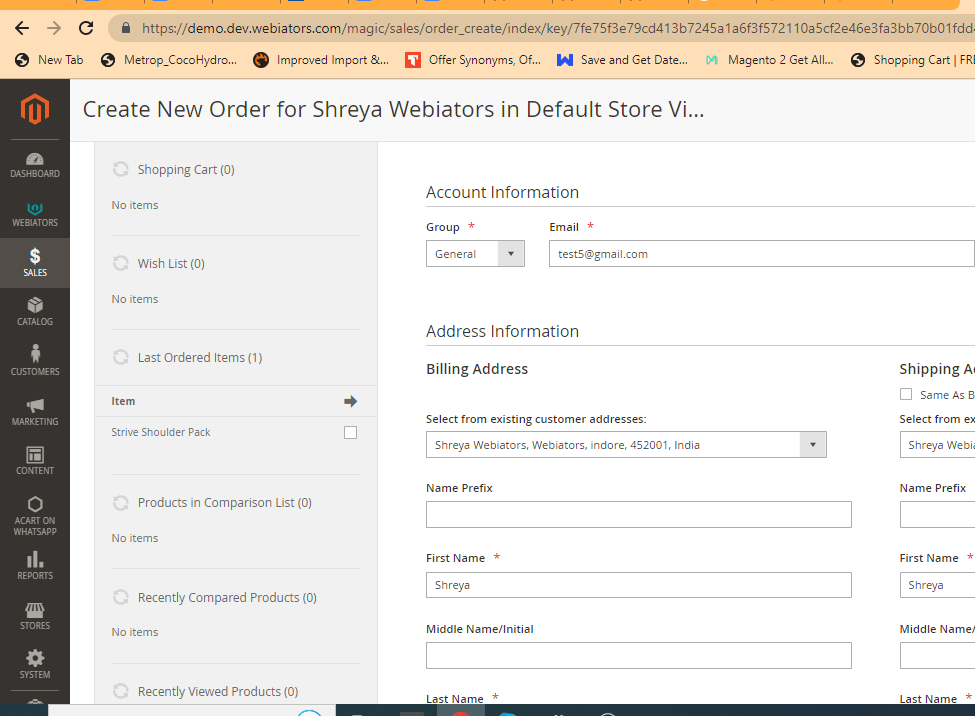Open the New Tab bookmark

click(49, 60)
